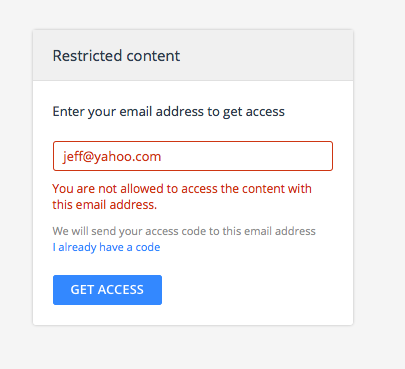
Task: Click the gray 'We will send your access code' hint
Action: (184, 231)
